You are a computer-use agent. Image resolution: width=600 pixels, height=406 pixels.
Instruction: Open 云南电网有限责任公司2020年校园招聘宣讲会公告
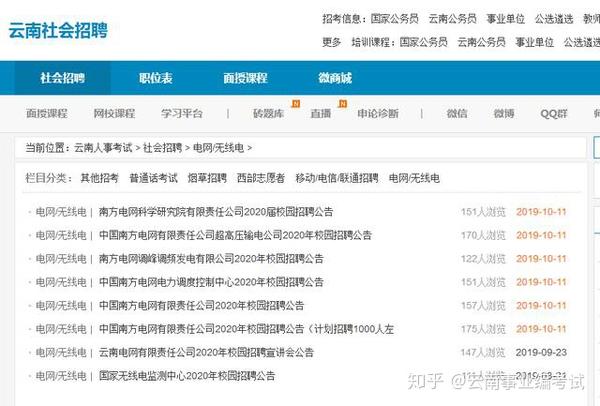coord(206,352)
